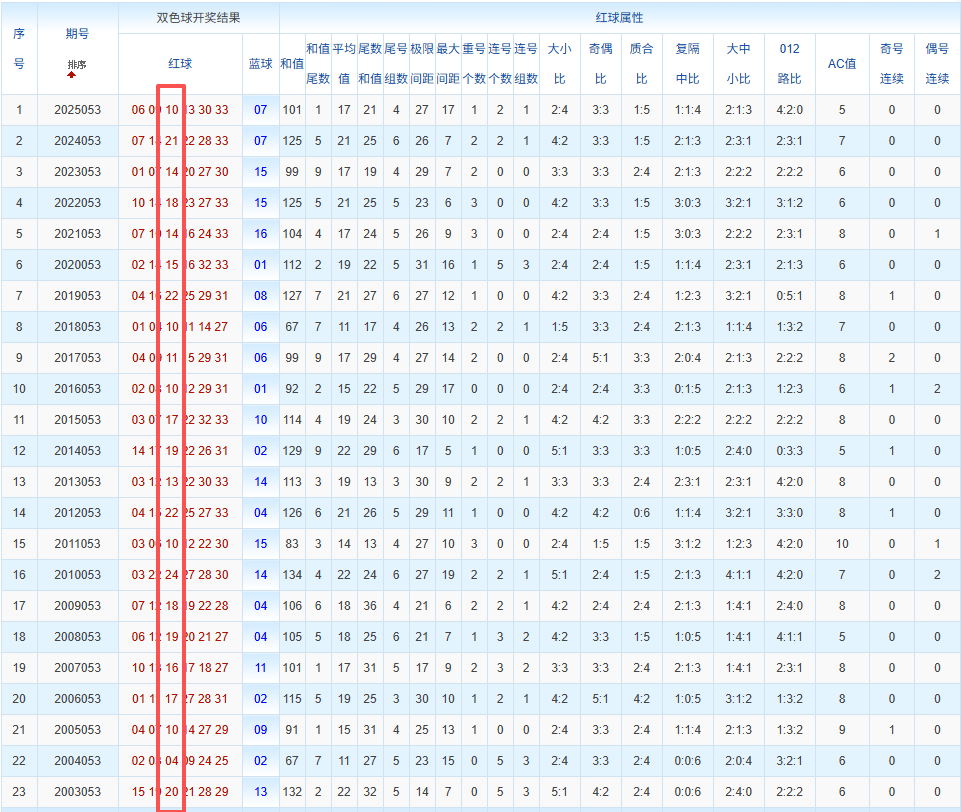Click the 质合比 column header
The width and height of the screenshot is (961, 812).
pyautogui.click(x=642, y=64)
